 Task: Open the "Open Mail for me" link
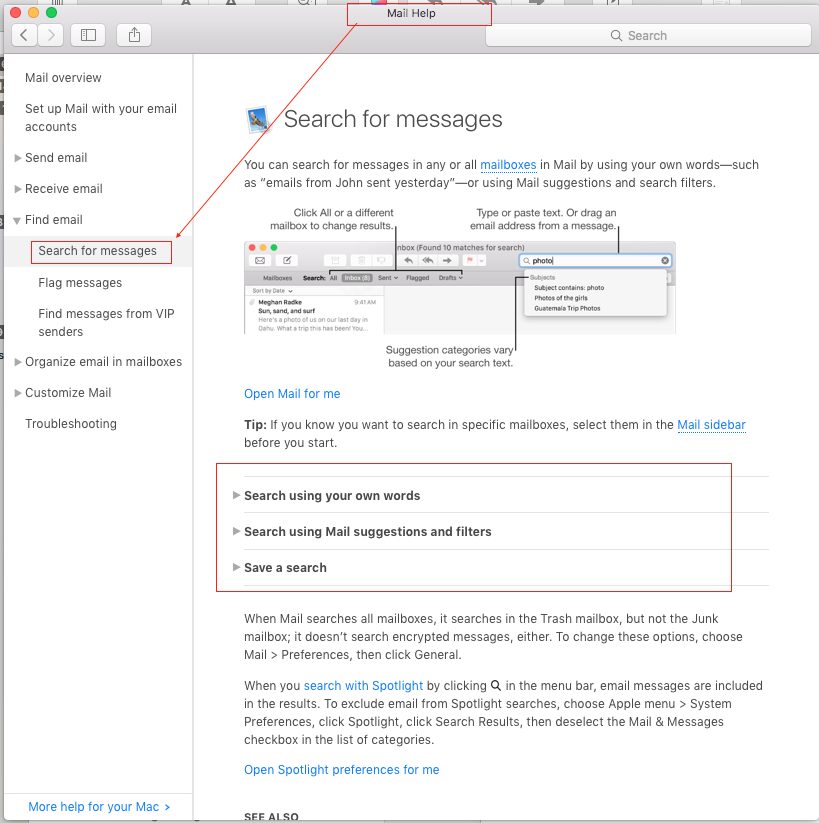[x=292, y=393]
